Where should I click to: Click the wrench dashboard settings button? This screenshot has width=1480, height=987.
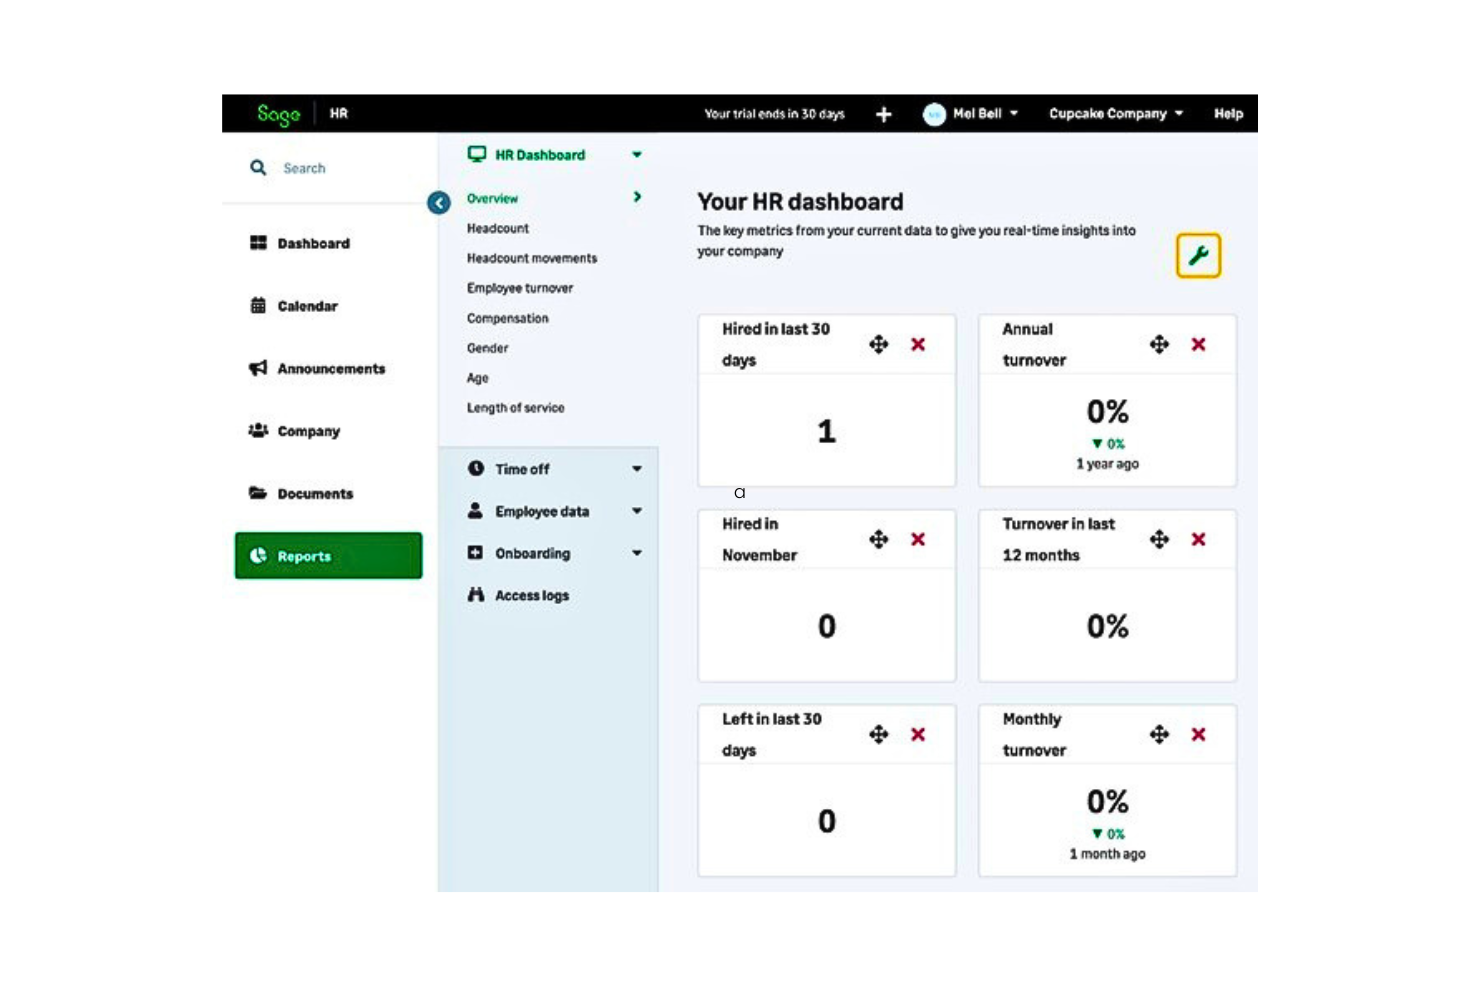tap(1198, 256)
